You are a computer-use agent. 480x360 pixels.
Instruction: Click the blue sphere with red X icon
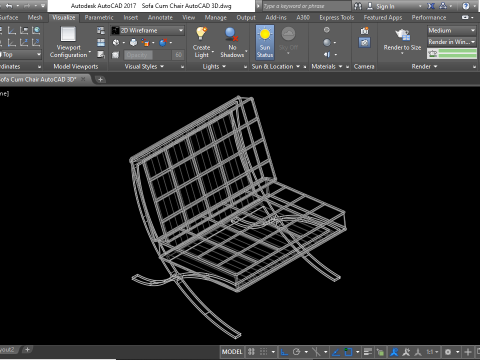[x=163, y=43]
